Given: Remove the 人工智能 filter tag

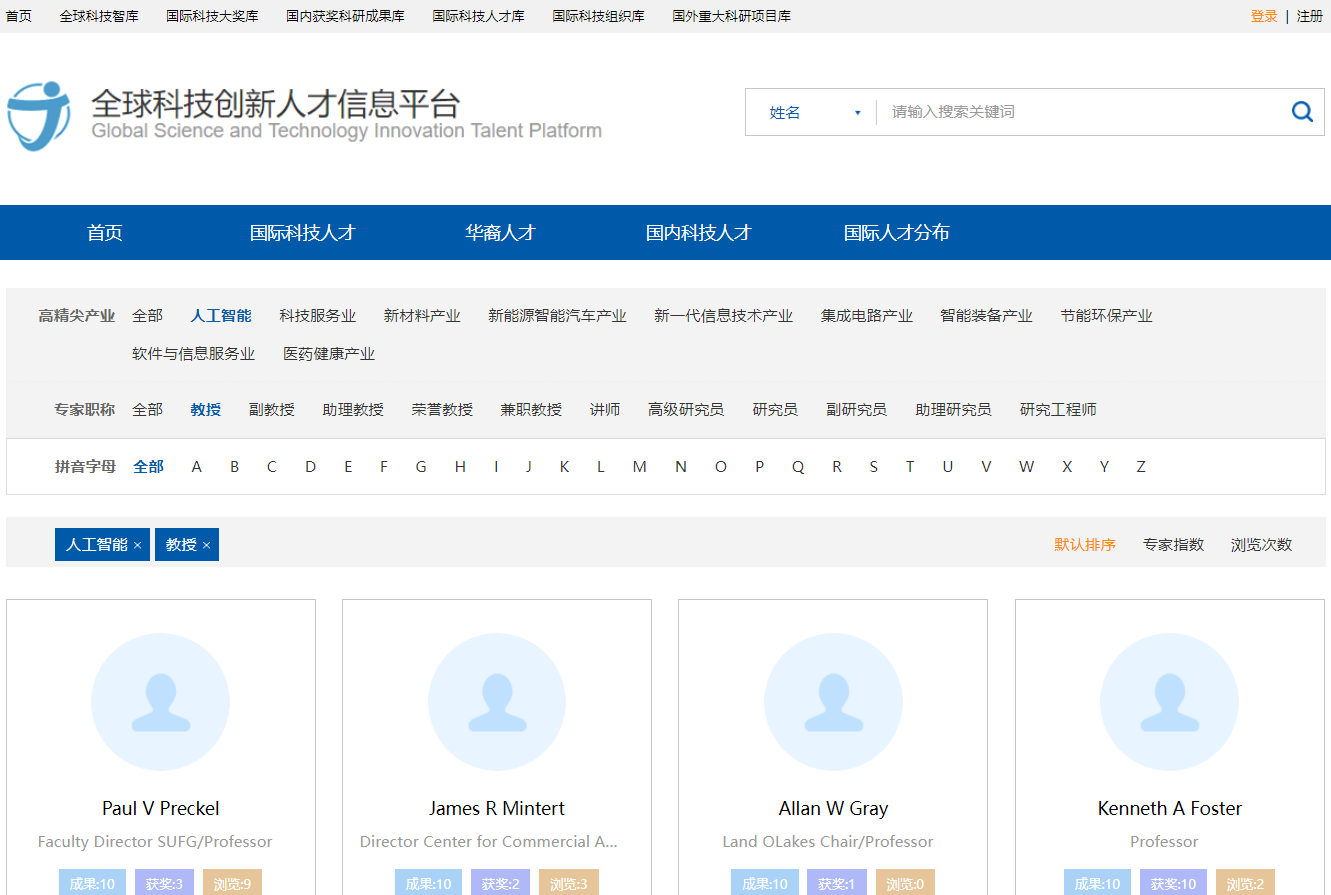Looking at the screenshot, I should pyautogui.click(x=138, y=545).
